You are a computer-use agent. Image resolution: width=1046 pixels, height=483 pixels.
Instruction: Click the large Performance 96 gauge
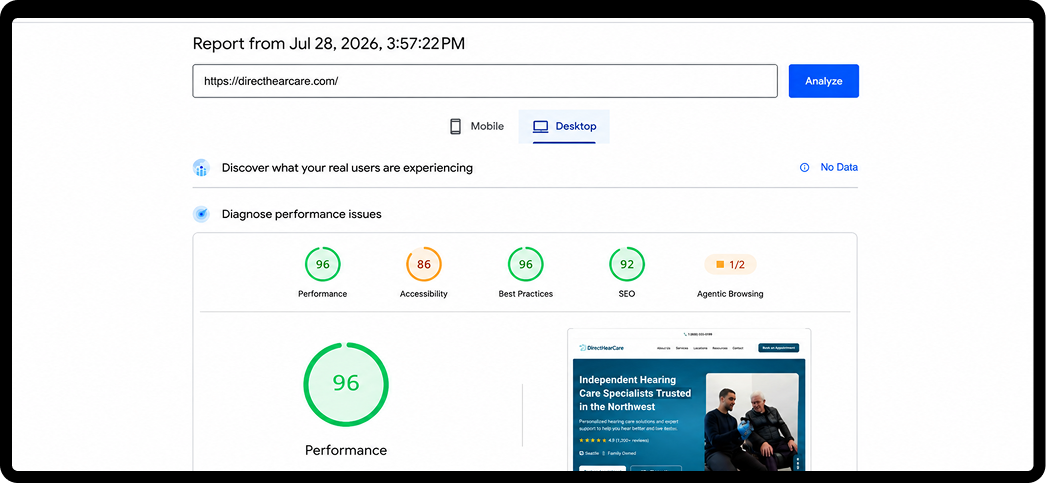pyautogui.click(x=346, y=384)
